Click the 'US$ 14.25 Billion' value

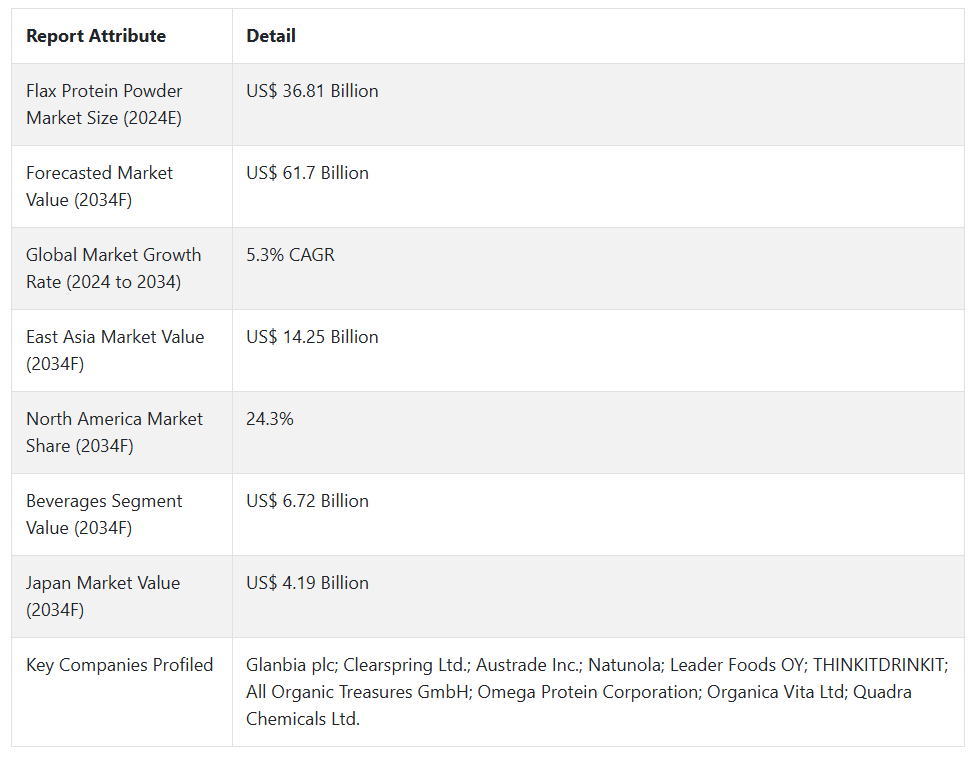coord(312,337)
